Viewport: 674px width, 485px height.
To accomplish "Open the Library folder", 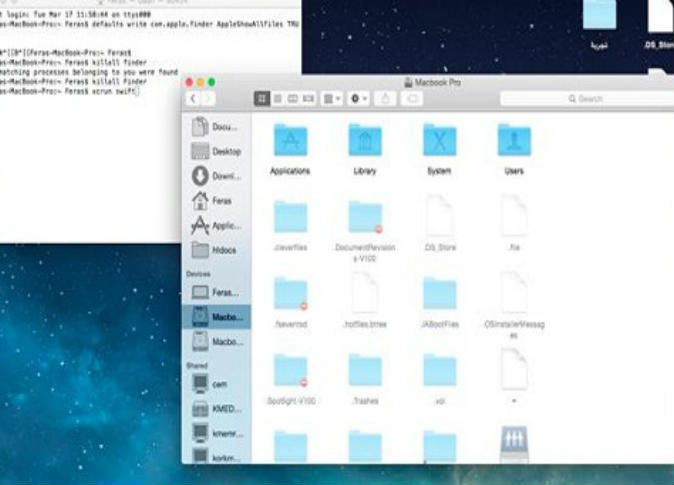I will (364, 141).
